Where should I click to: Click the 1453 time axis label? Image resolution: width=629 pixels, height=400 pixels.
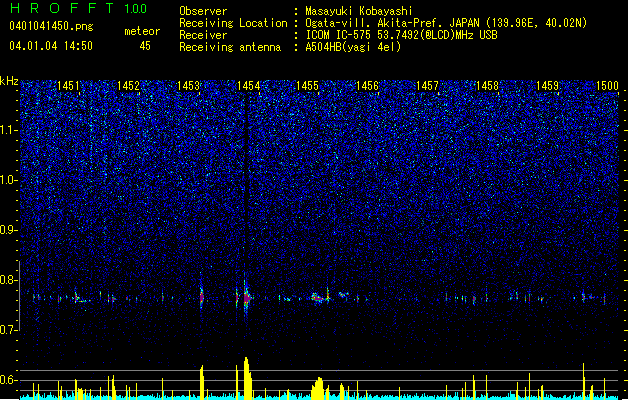(x=188, y=86)
